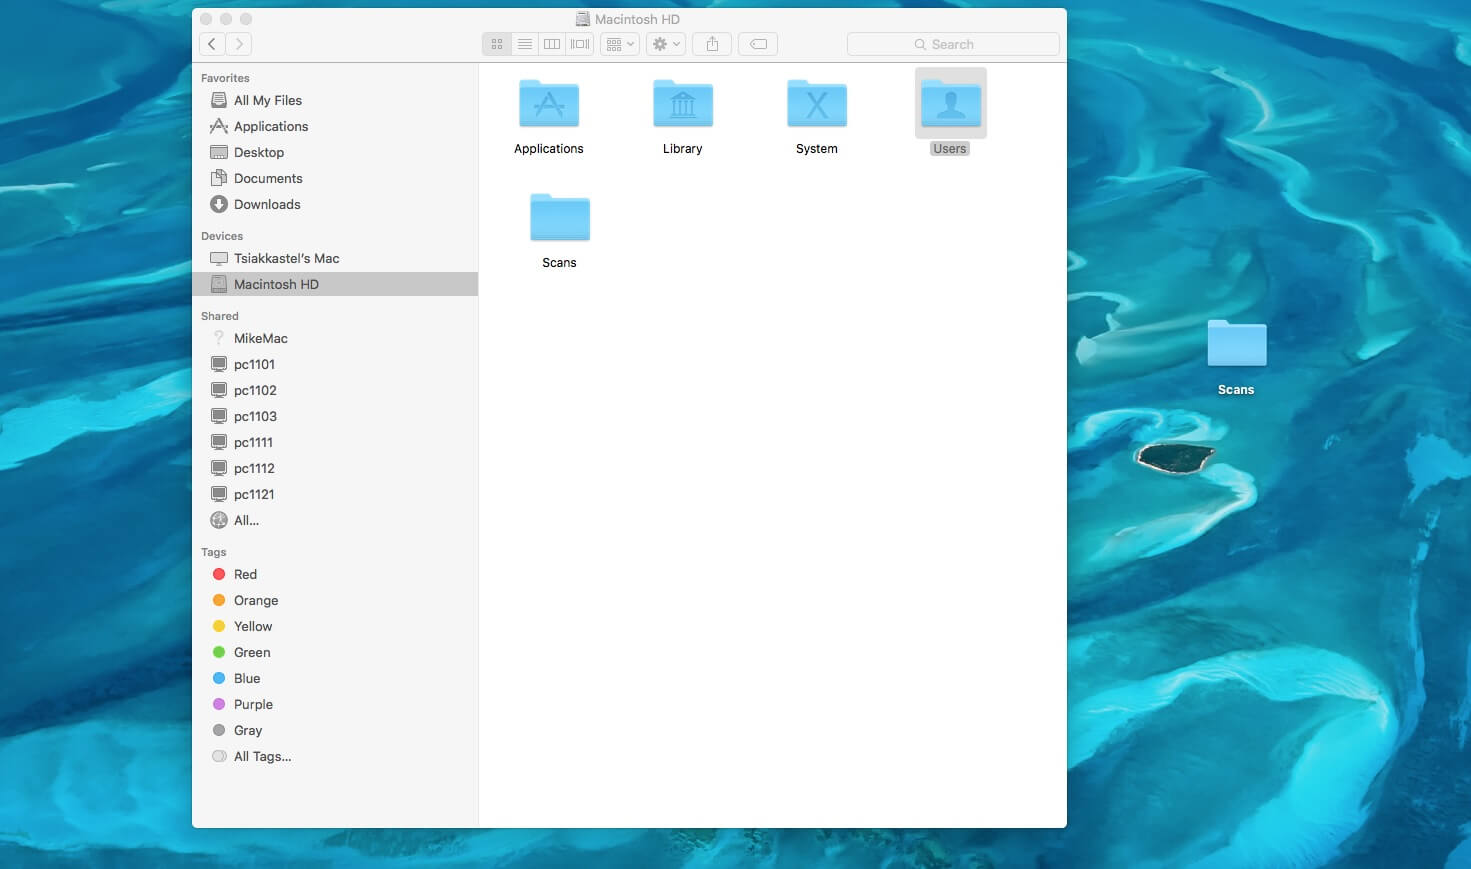
Task: Open All Tags… in sidebar
Action: pos(262,756)
